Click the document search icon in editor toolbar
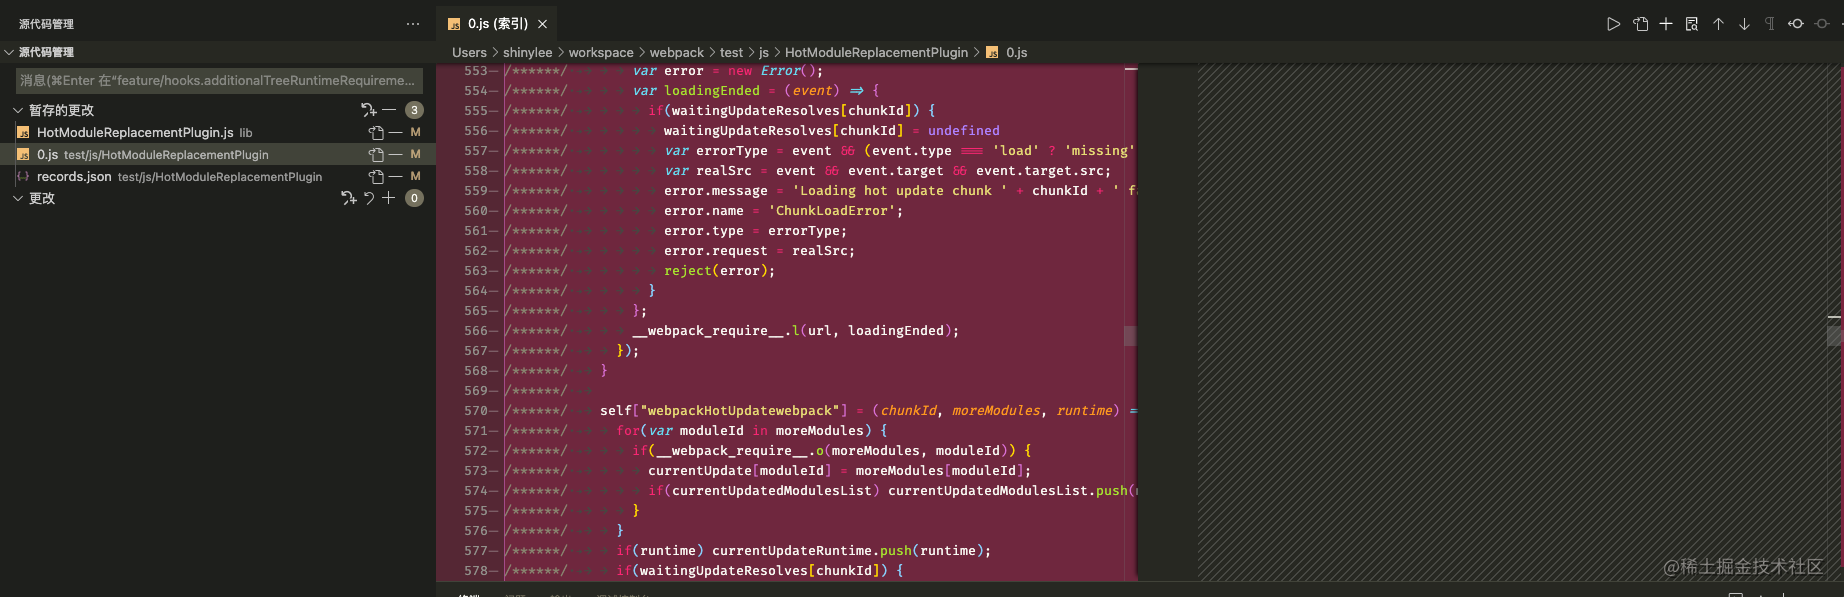This screenshot has height=597, width=1844. (x=1692, y=24)
